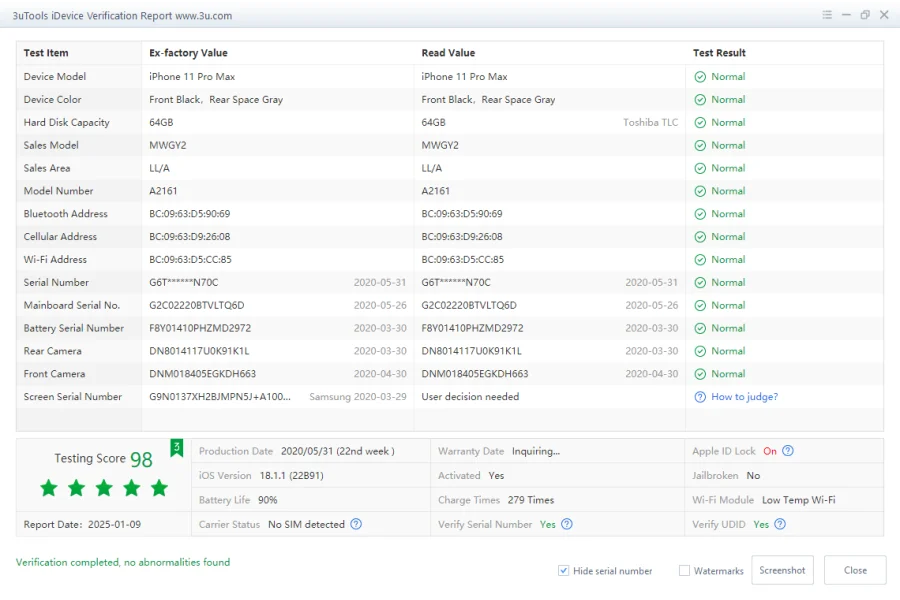Click ex-factory screen serial G9N0137XH2BJMPN5J+A100...
The height and width of the screenshot is (600, 900).
(220, 397)
